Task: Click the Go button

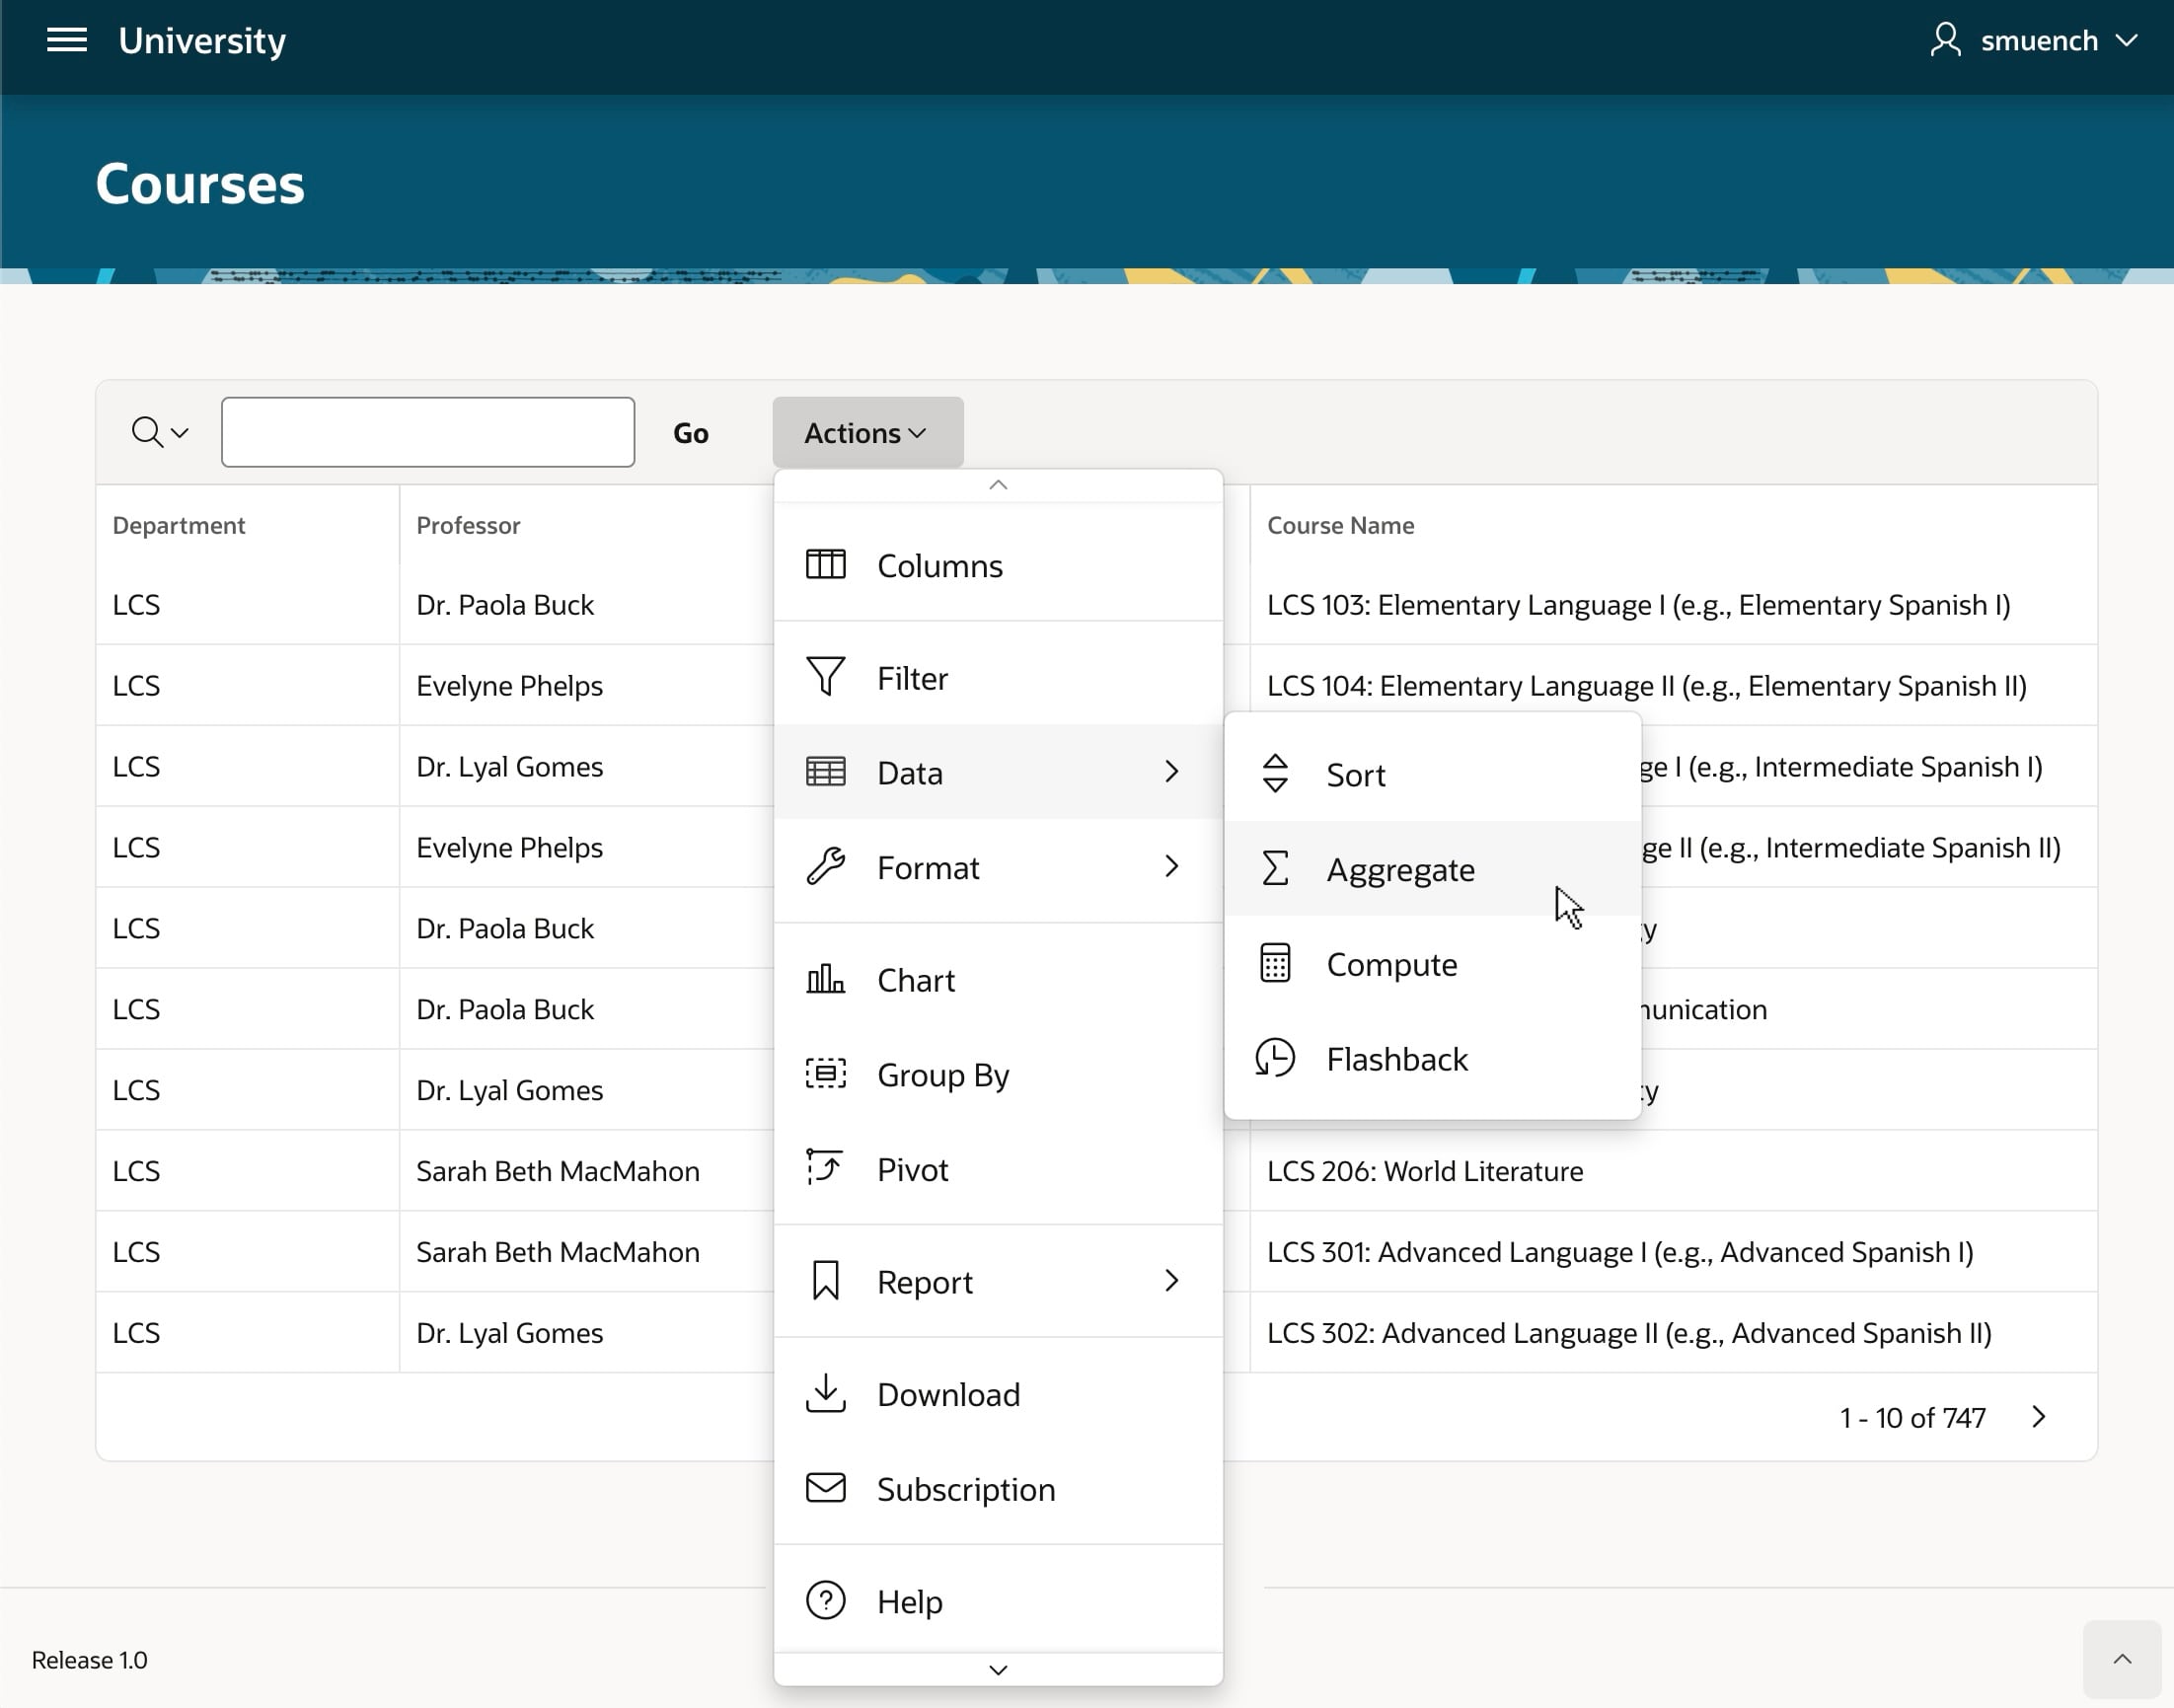Action: (690, 432)
